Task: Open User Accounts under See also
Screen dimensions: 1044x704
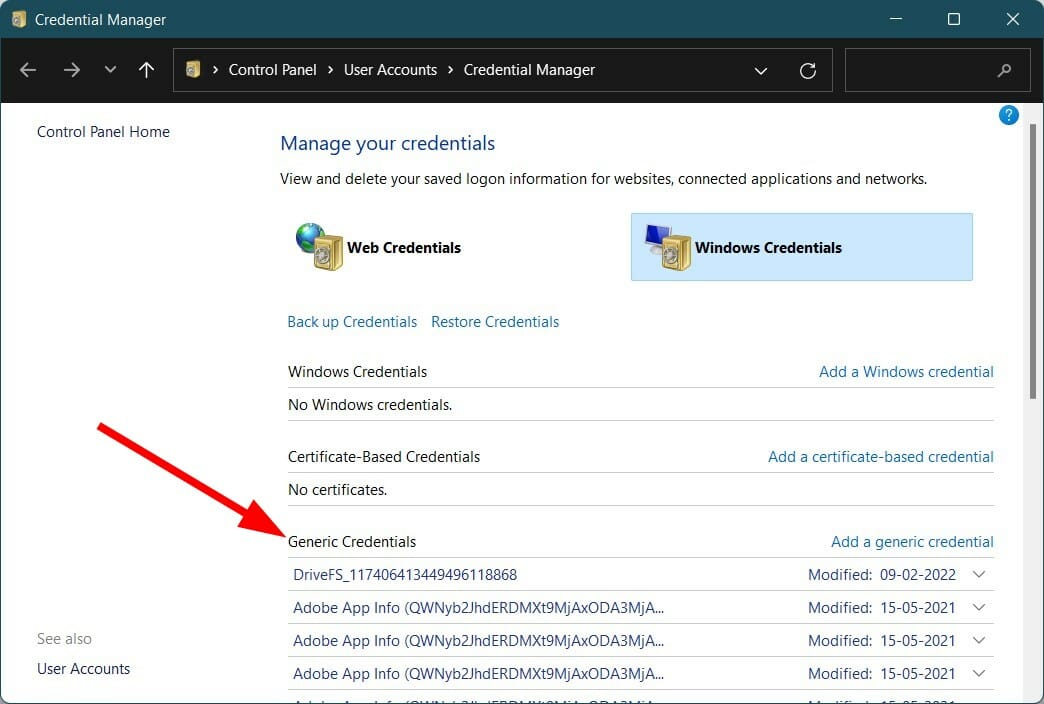Action: (83, 668)
